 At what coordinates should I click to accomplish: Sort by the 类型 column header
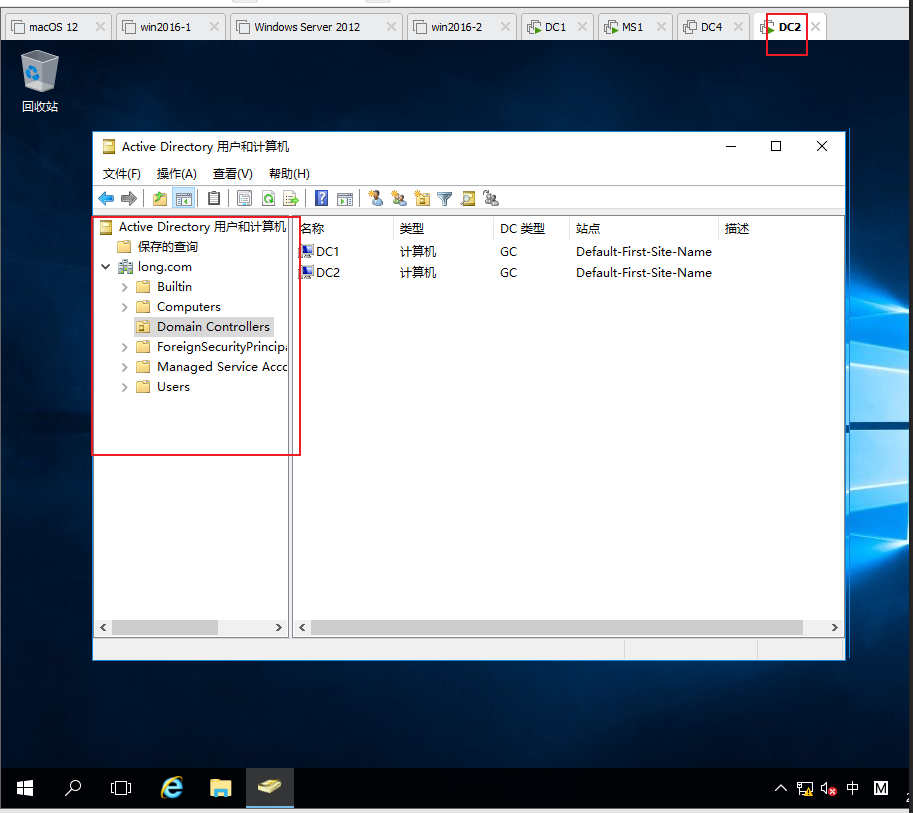tap(443, 229)
